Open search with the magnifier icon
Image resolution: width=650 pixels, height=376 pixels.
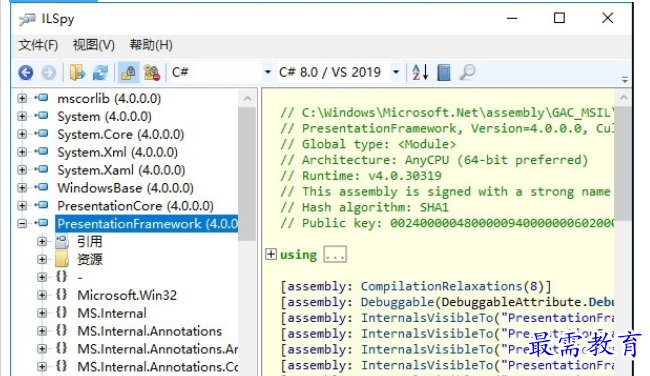(x=468, y=73)
